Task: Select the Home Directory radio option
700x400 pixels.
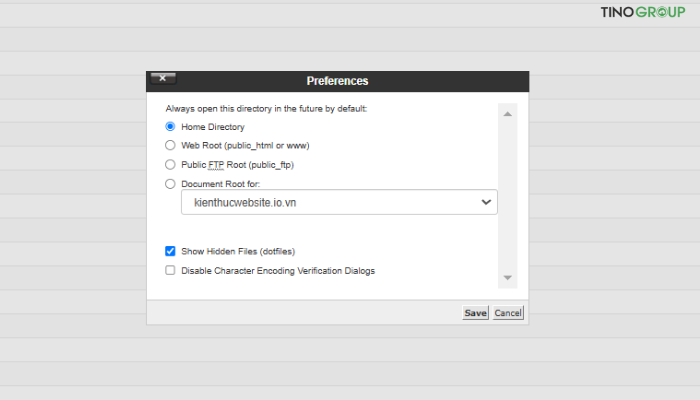Action: coord(170,127)
